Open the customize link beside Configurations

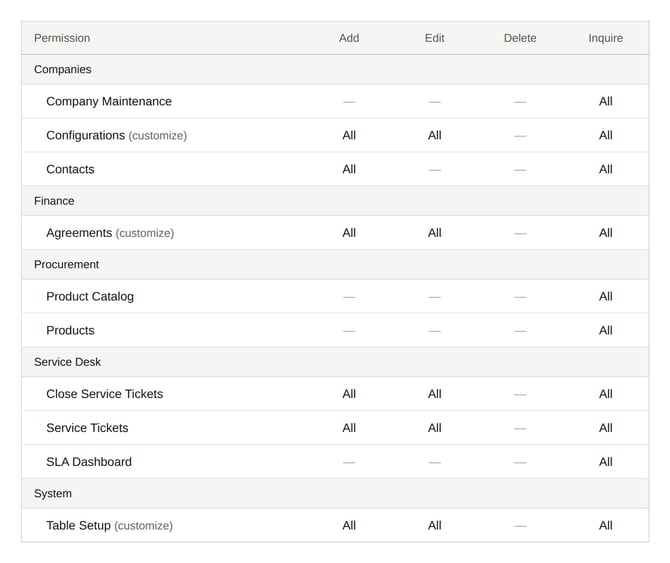point(158,136)
